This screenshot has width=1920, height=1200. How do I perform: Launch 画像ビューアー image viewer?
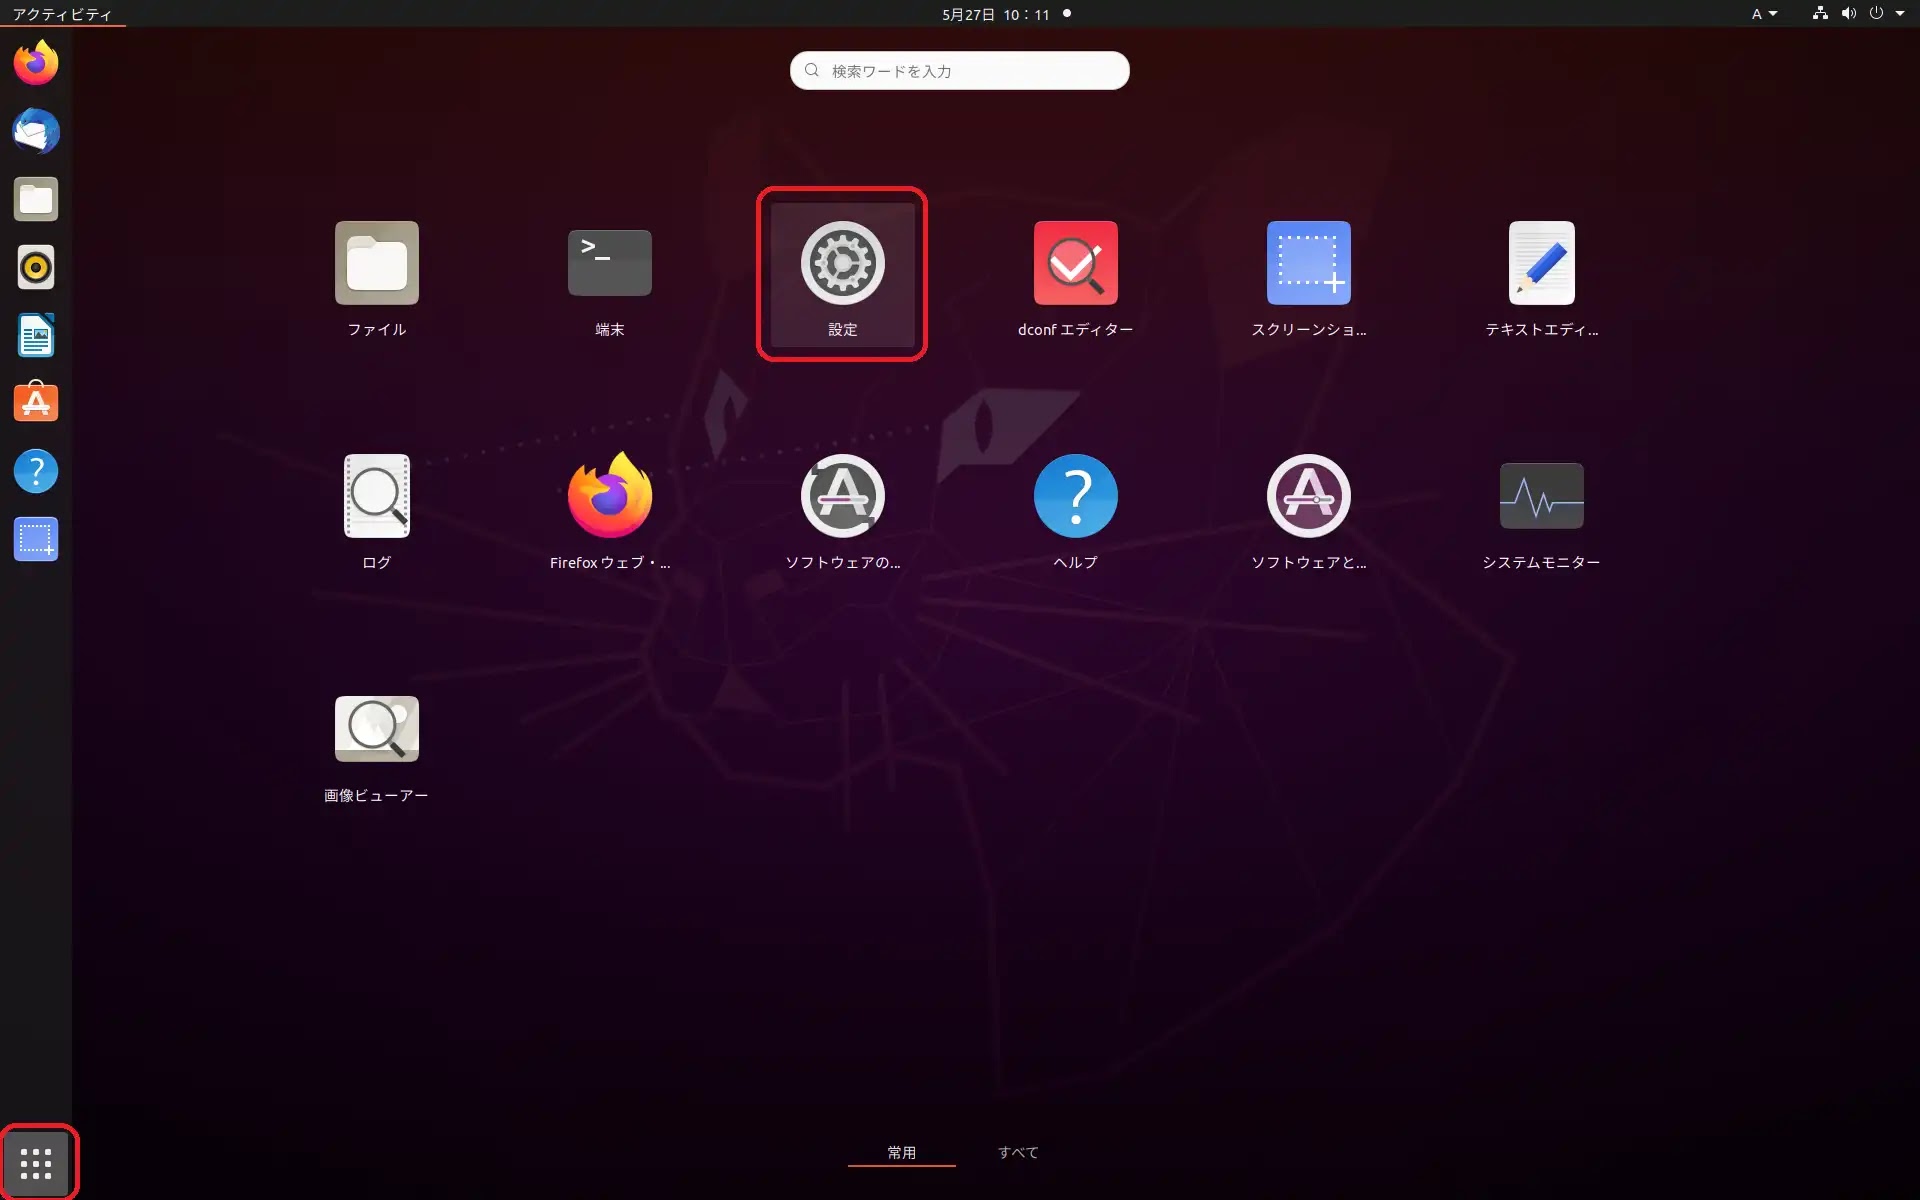(x=376, y=730)
